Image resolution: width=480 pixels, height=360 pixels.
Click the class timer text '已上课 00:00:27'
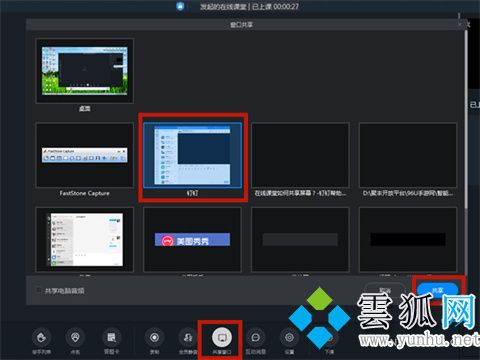(275, 6)
